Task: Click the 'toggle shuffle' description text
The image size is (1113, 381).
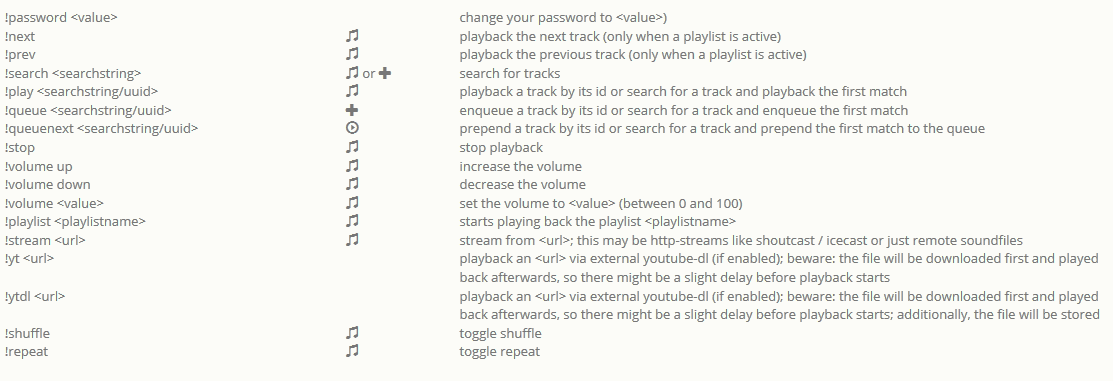Action: [x=500, y=333]
